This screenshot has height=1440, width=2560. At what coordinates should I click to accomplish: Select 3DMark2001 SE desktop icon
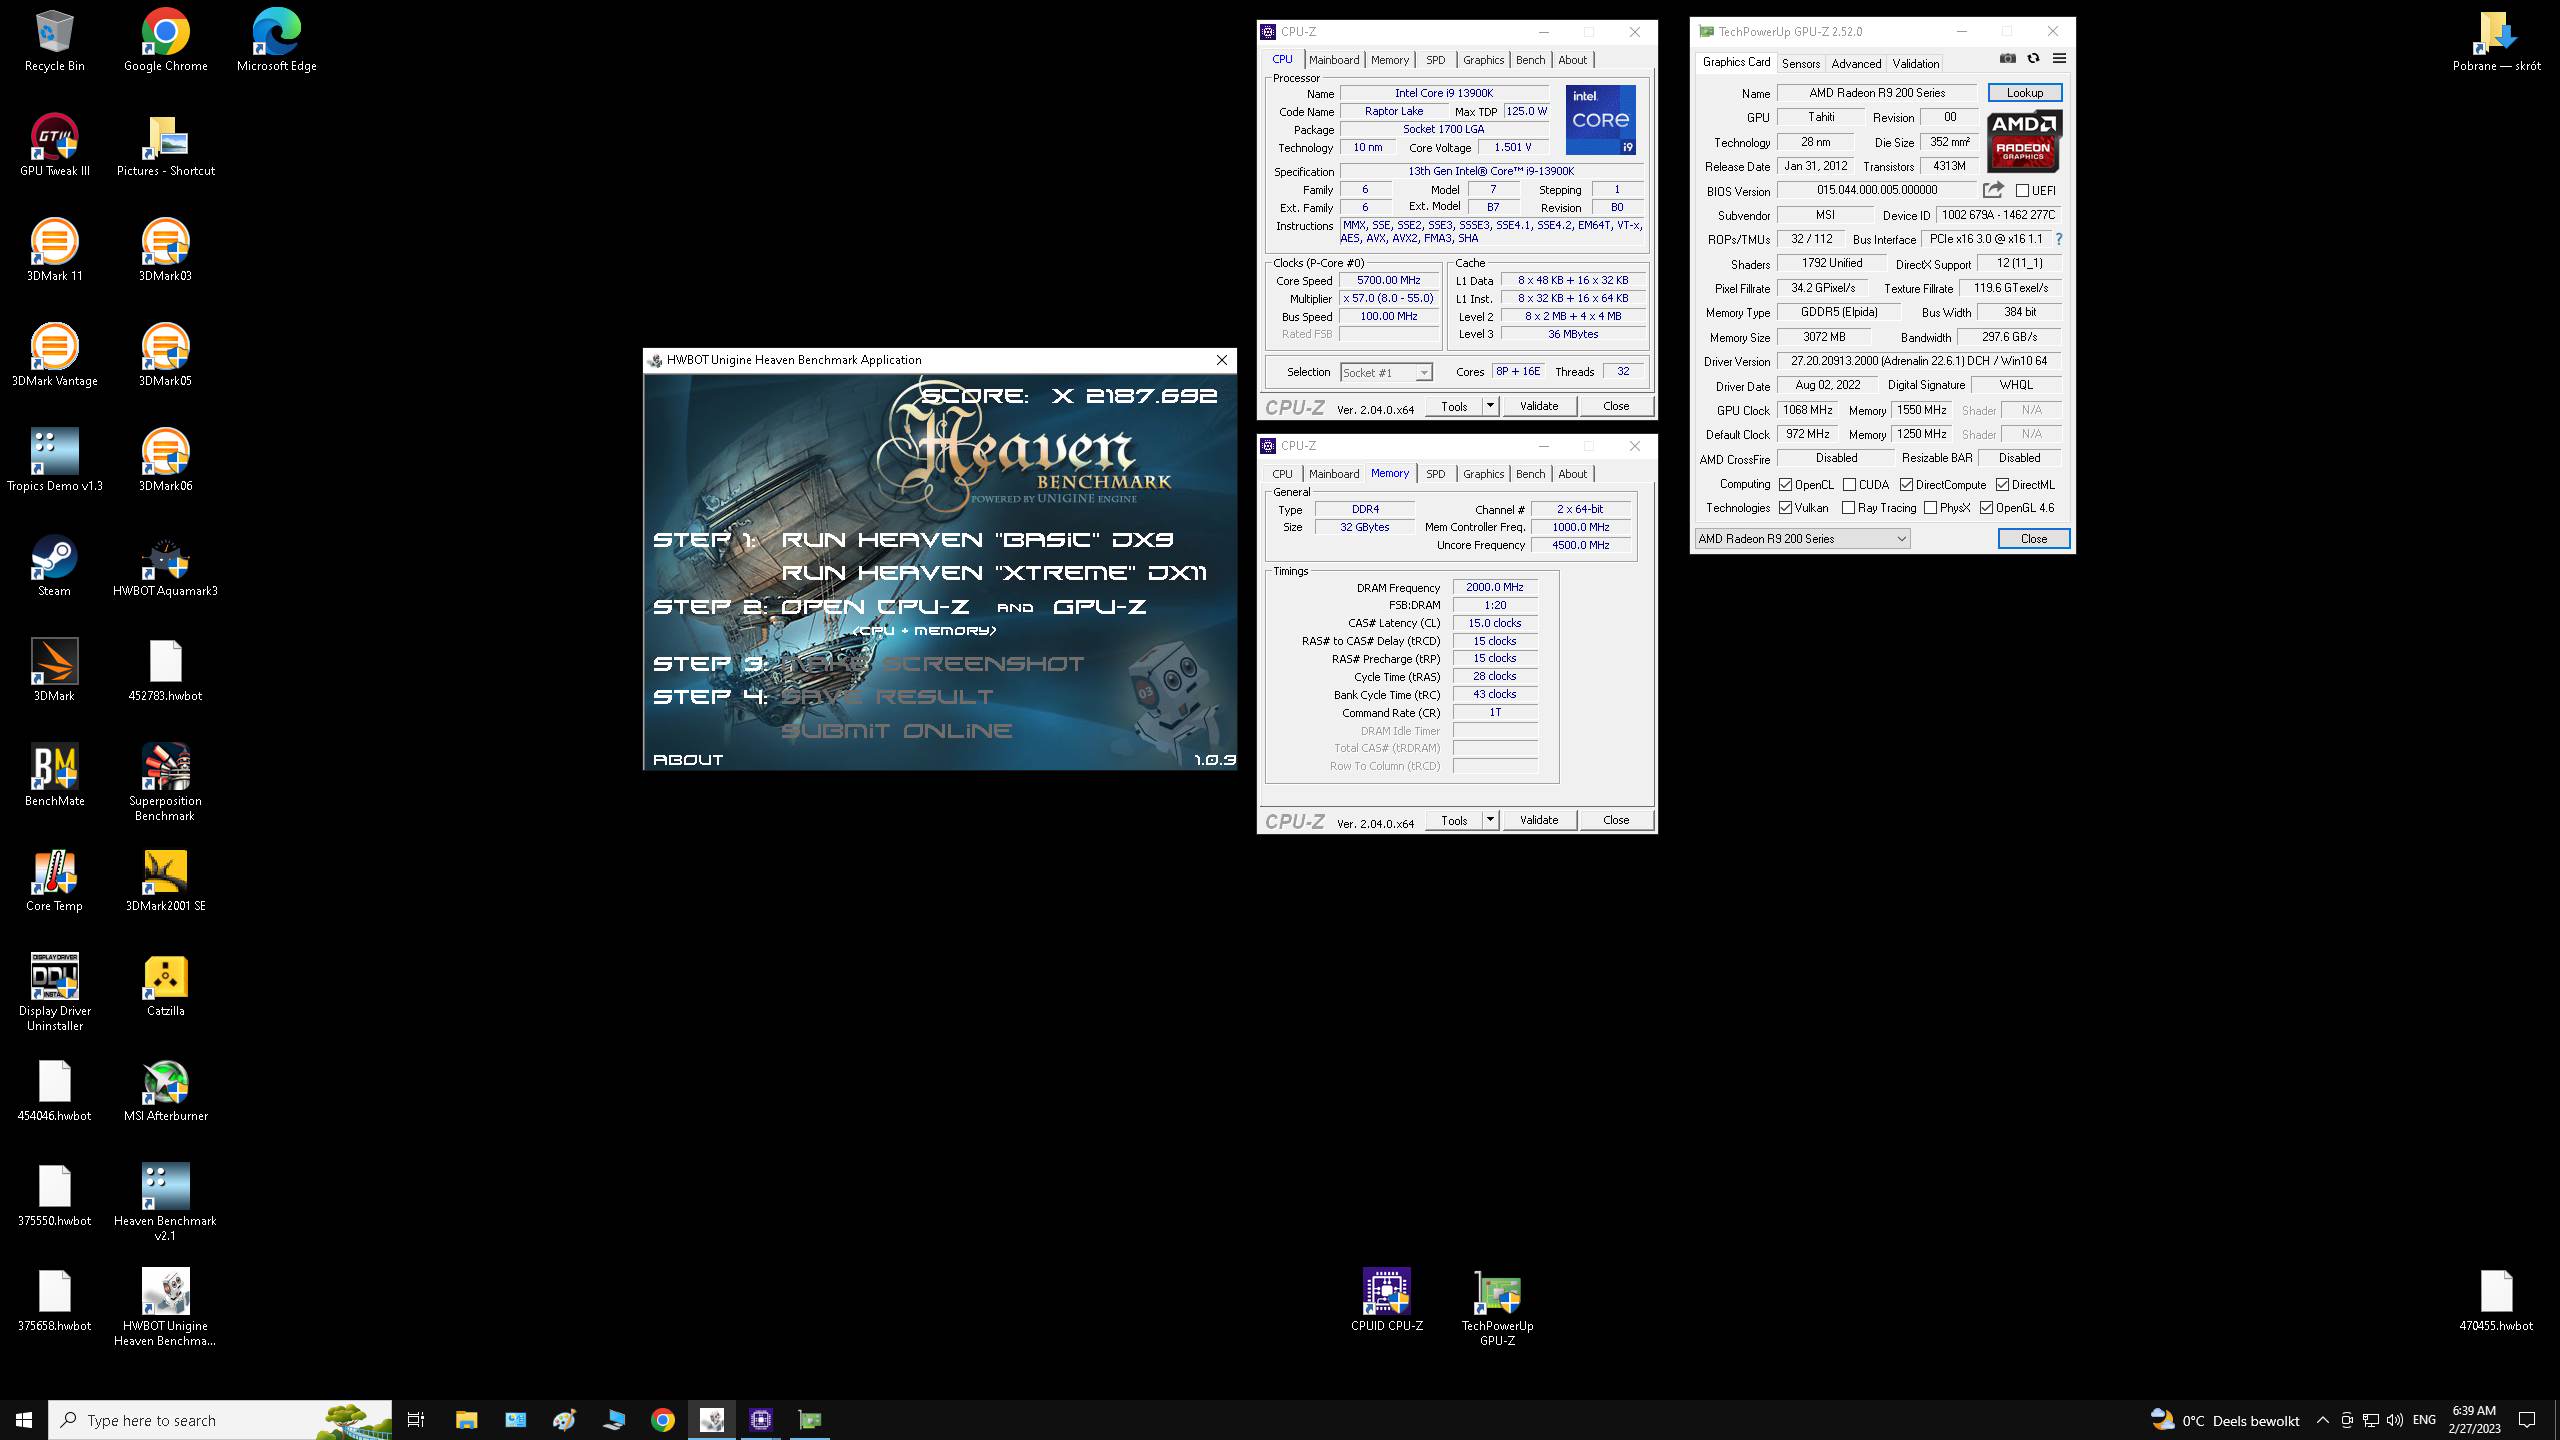click(165, 880)
